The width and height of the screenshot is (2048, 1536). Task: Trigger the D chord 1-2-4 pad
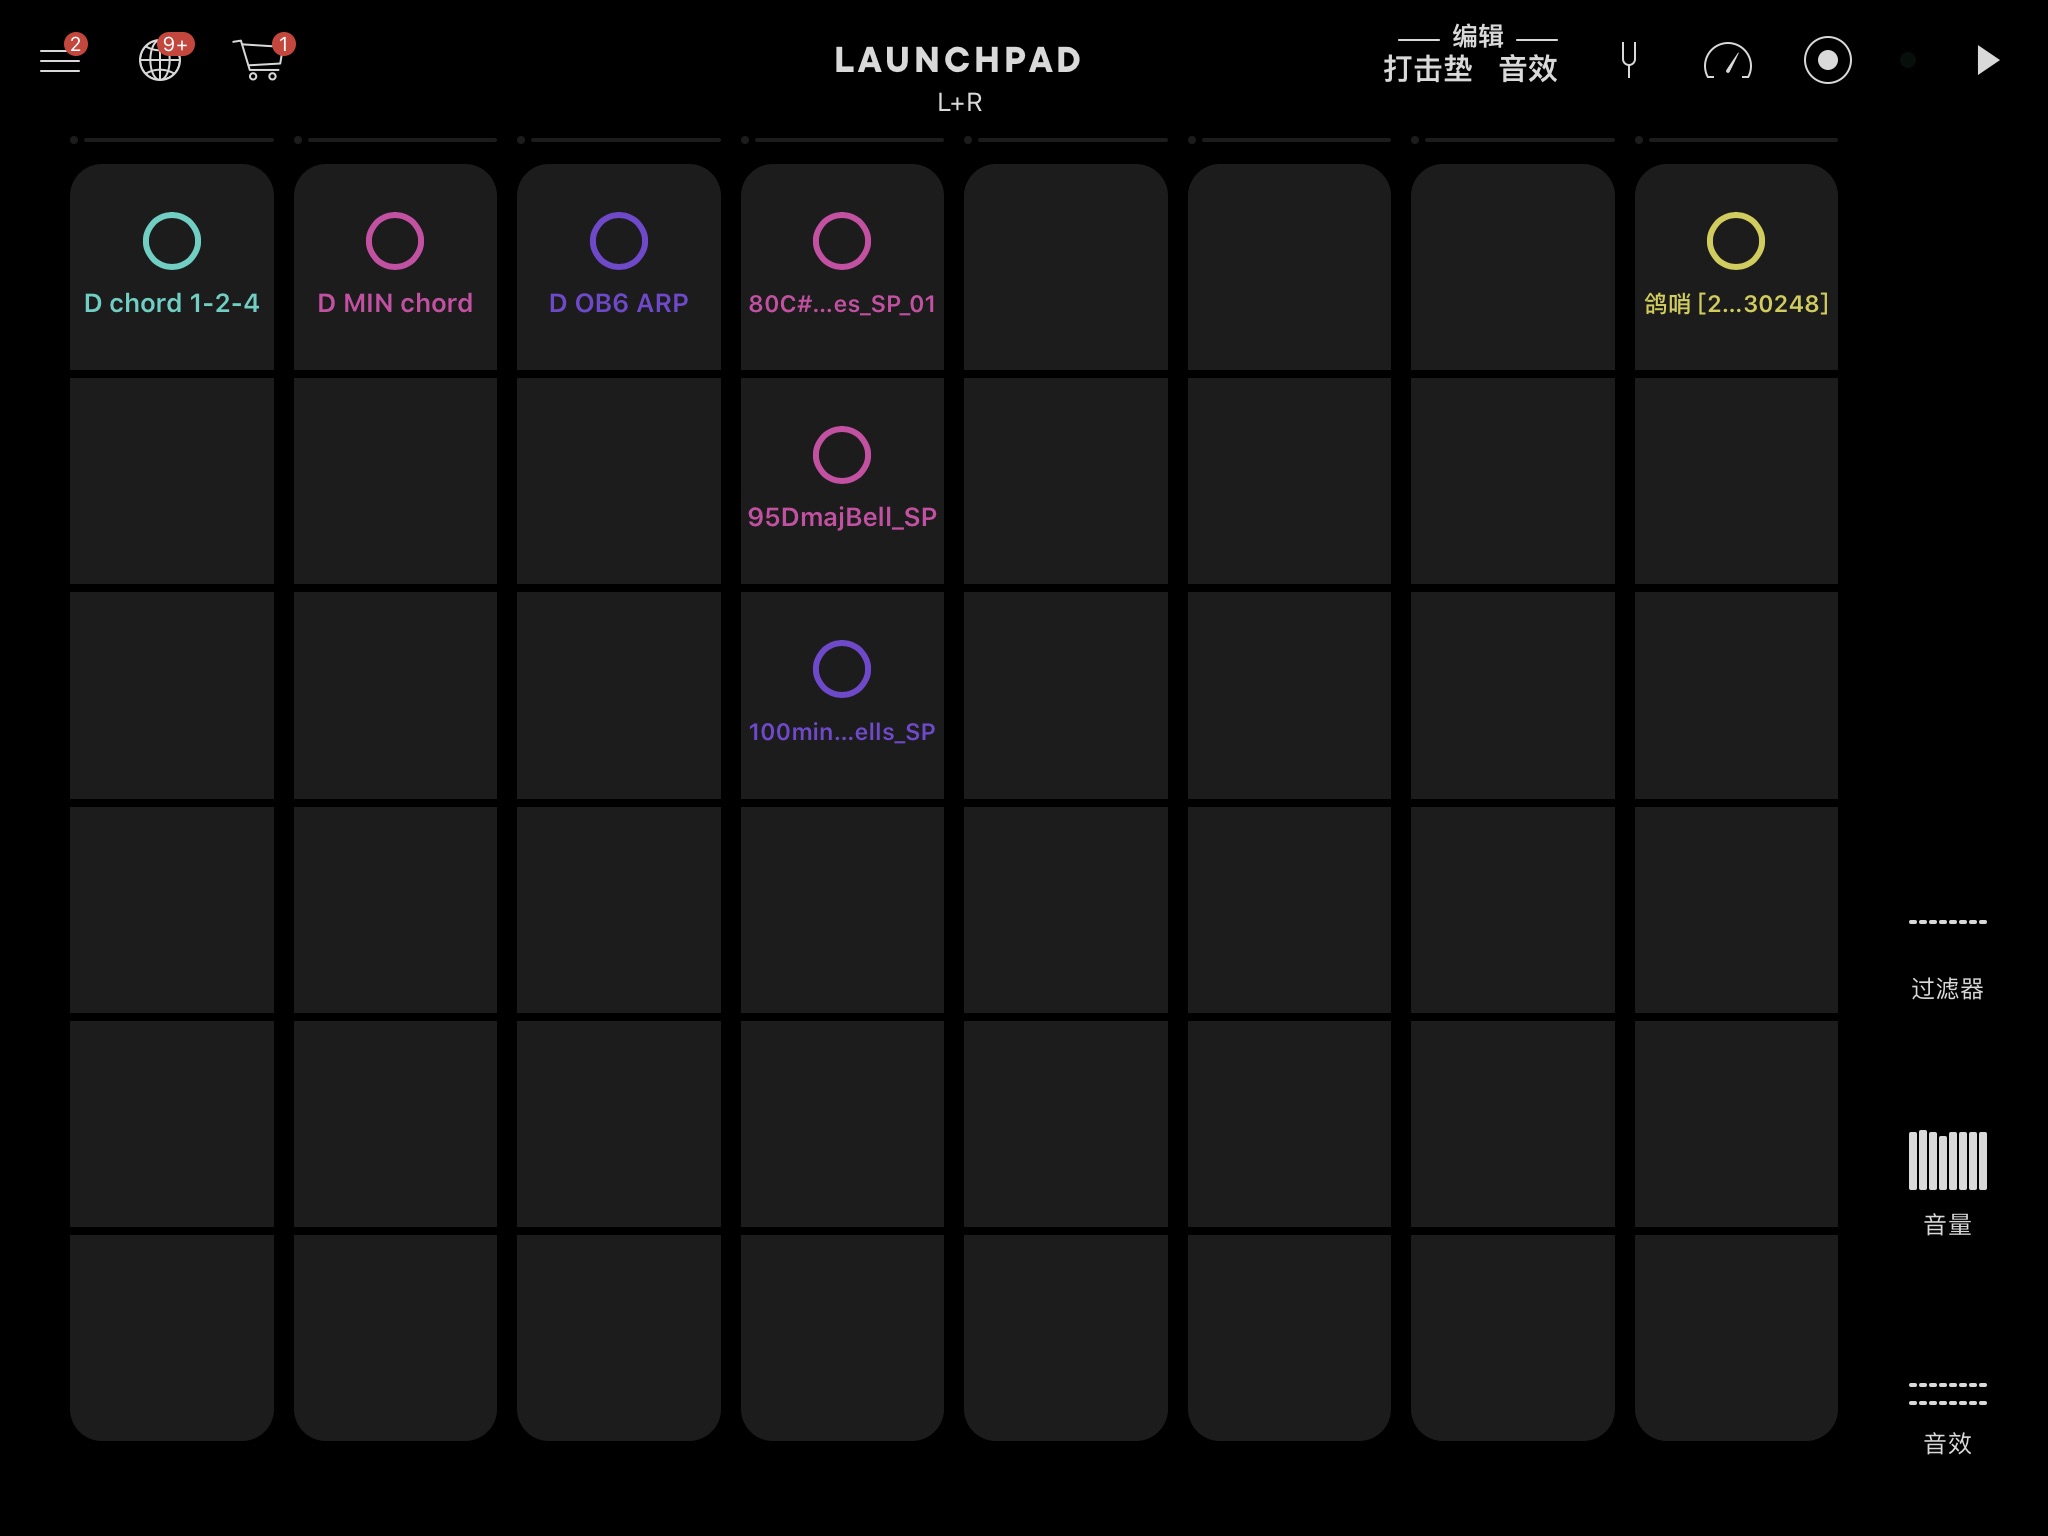click(x=172, y=266)
